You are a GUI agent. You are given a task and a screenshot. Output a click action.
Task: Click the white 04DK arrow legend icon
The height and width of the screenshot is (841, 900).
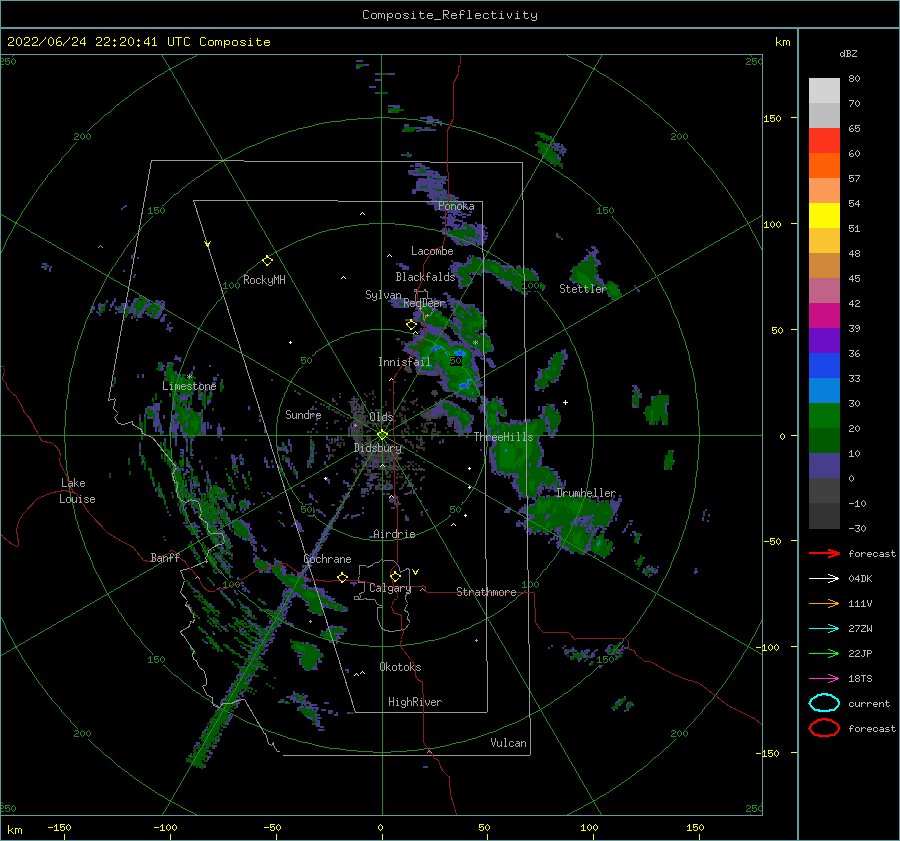824,578
